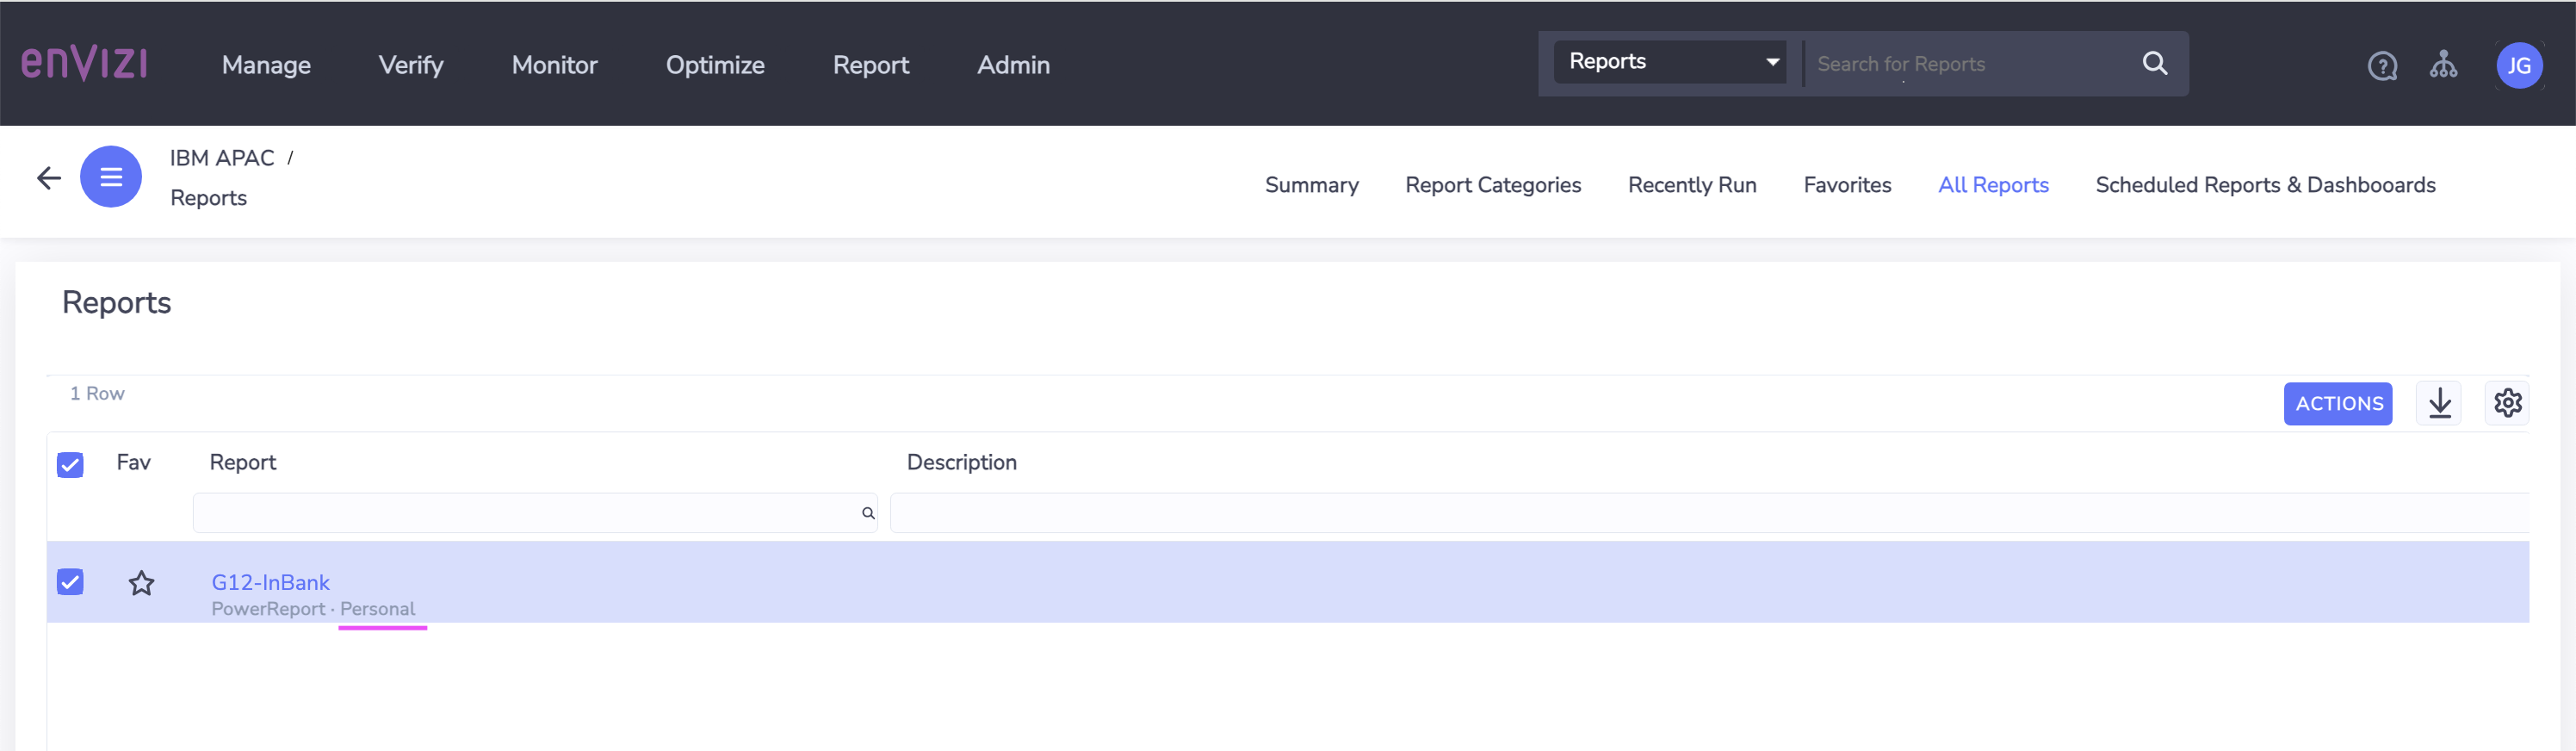
Task: Uncheck the G12-InBank row checkbox
Action: point(70,582)
